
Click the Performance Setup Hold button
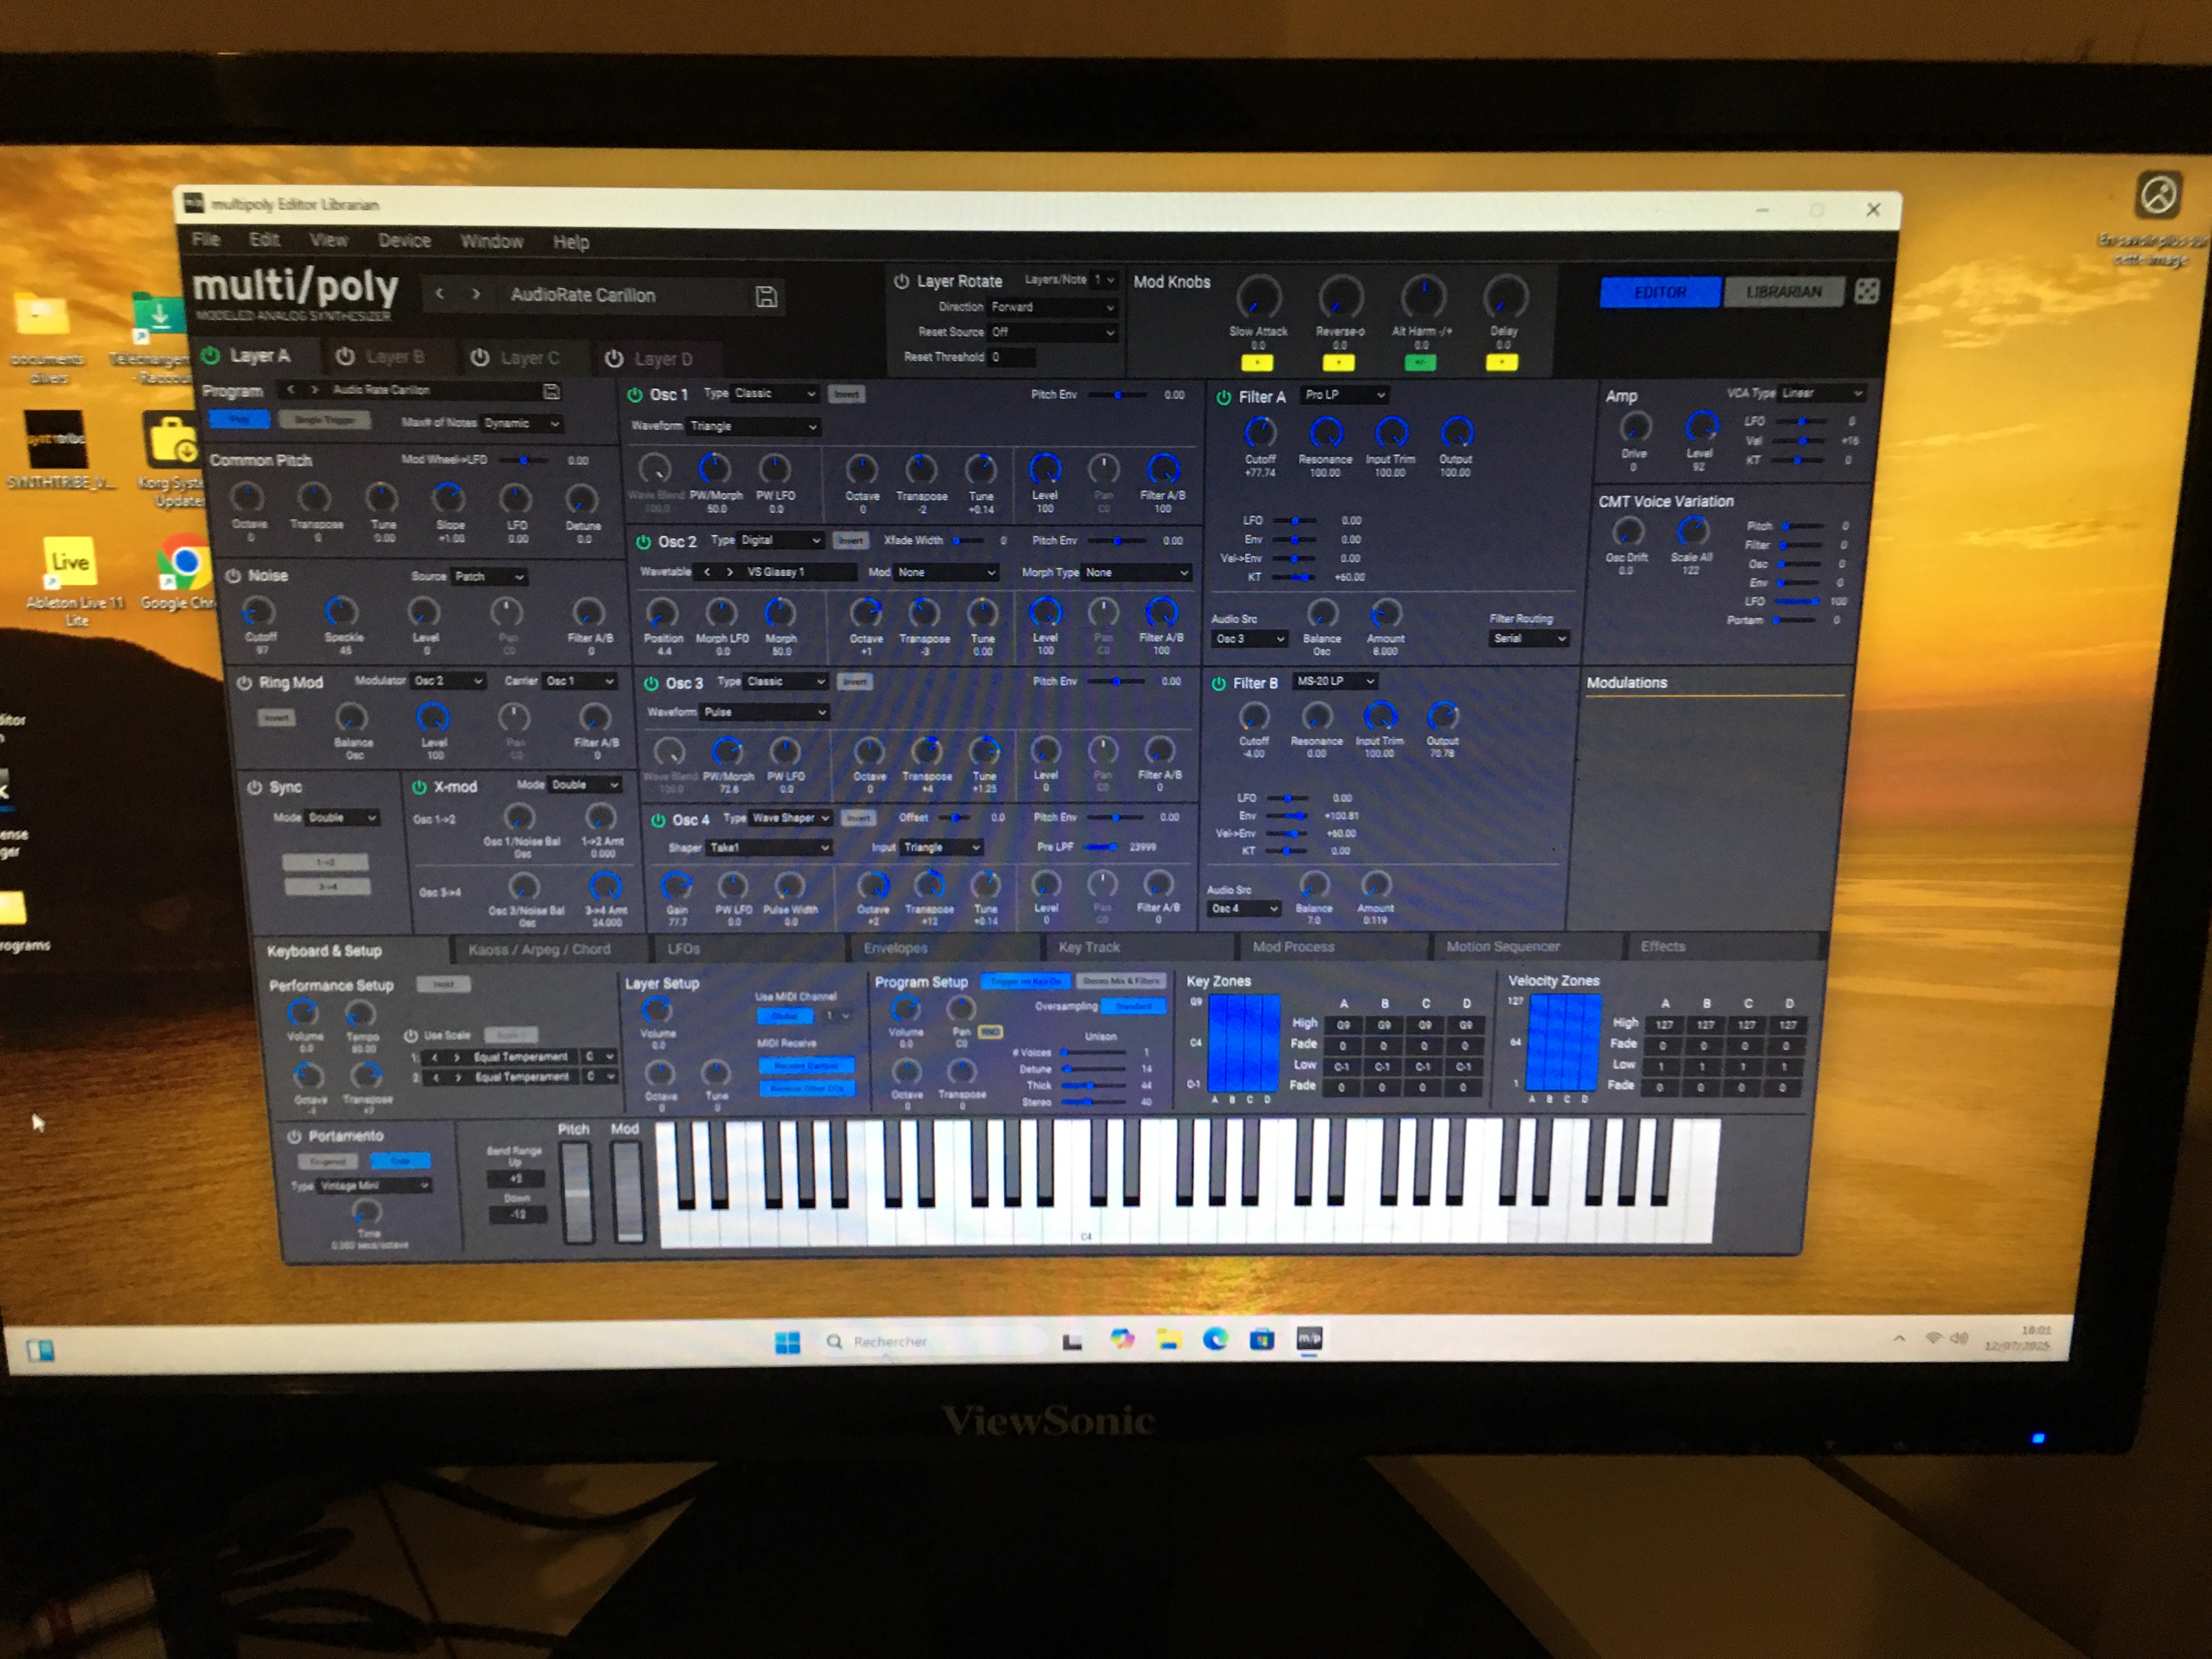click(x=443, y=984)
